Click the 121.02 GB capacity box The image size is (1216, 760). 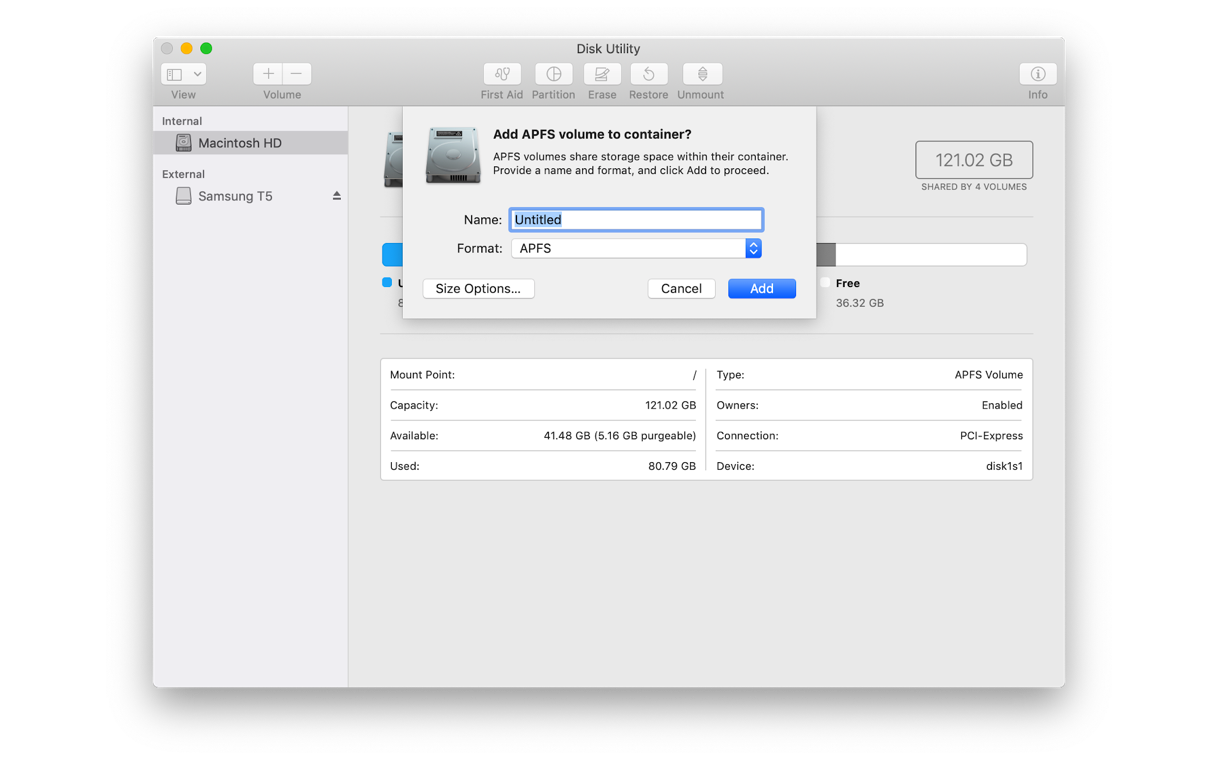974,160
